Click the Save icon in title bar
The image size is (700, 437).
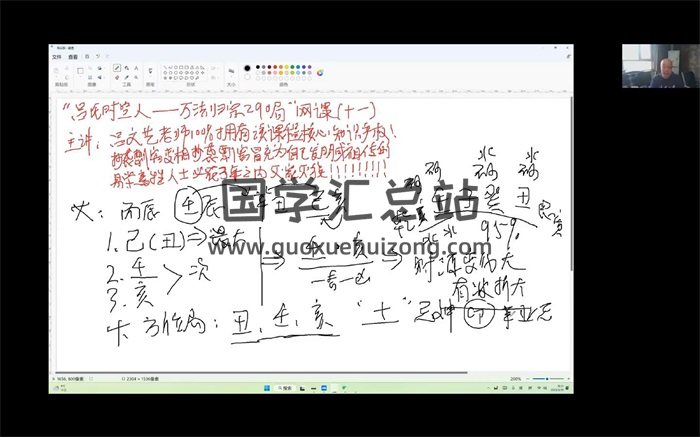point(87,57)
